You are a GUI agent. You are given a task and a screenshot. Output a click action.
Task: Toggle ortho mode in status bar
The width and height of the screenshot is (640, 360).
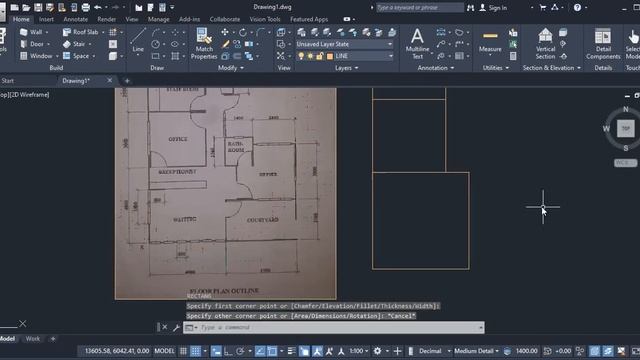coord(228,351)
